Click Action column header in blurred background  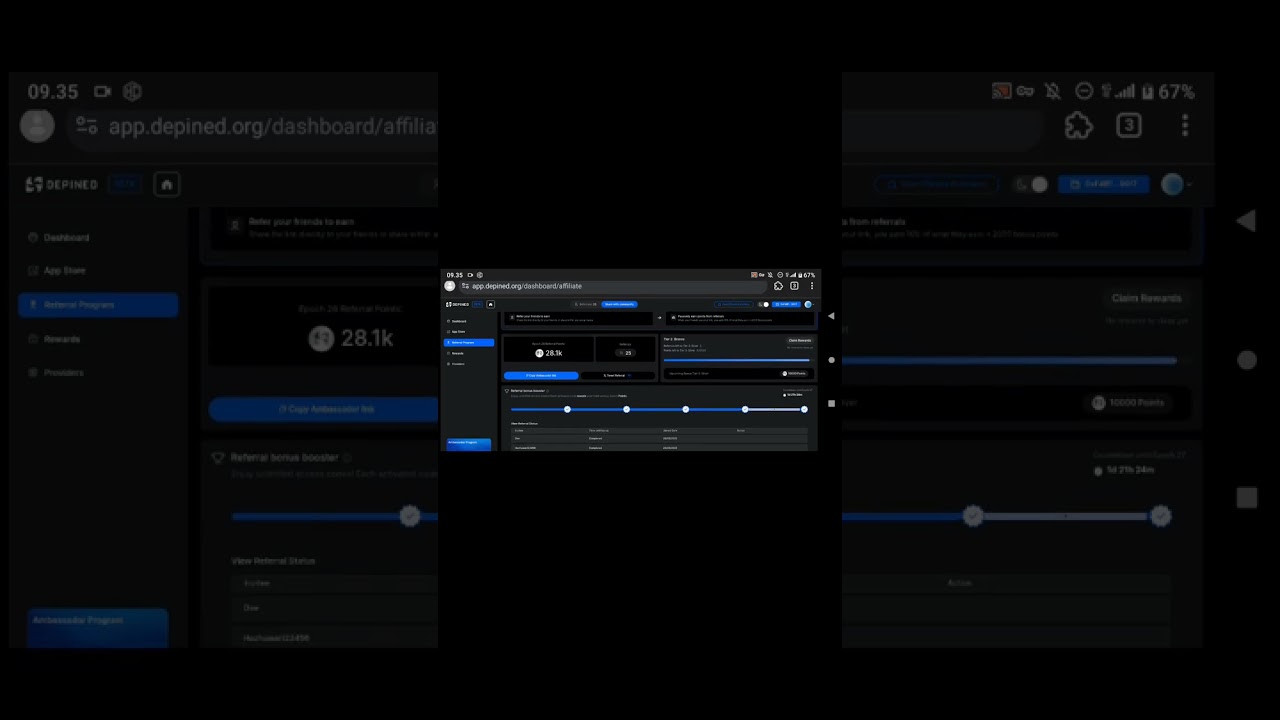click(x=960, y=582)
